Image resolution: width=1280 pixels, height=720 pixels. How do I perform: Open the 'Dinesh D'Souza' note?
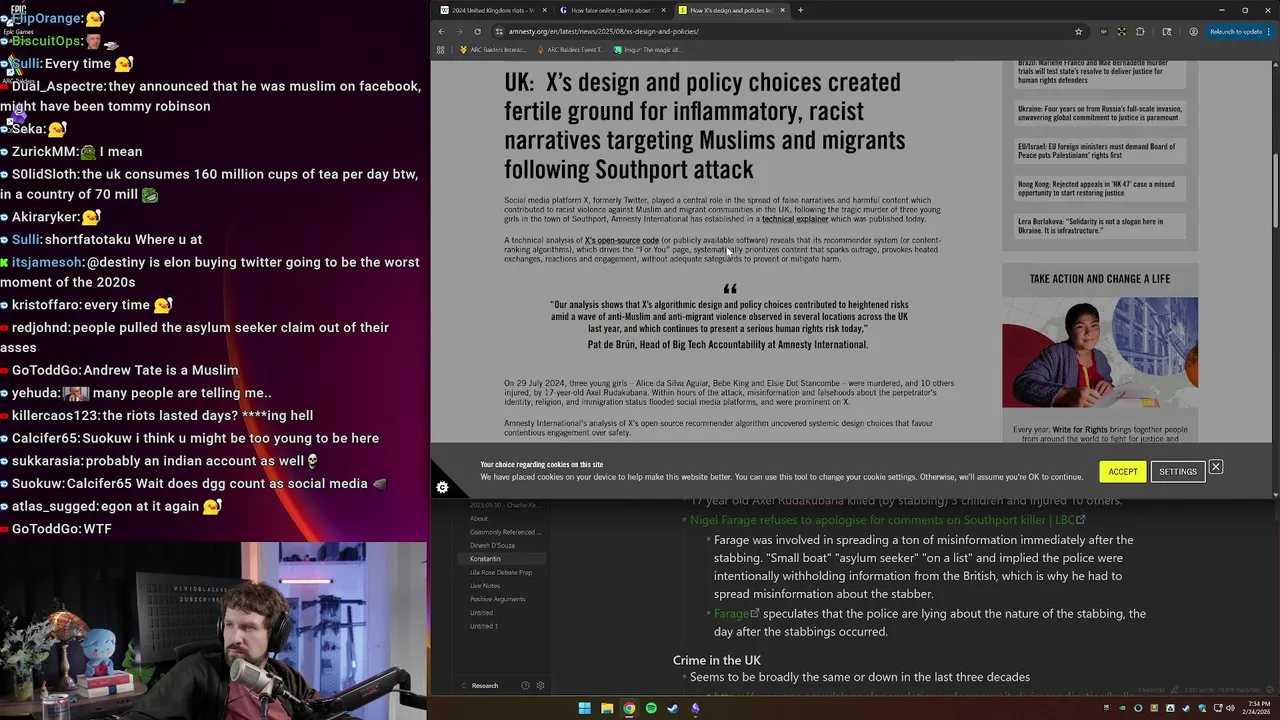(492, 545)
